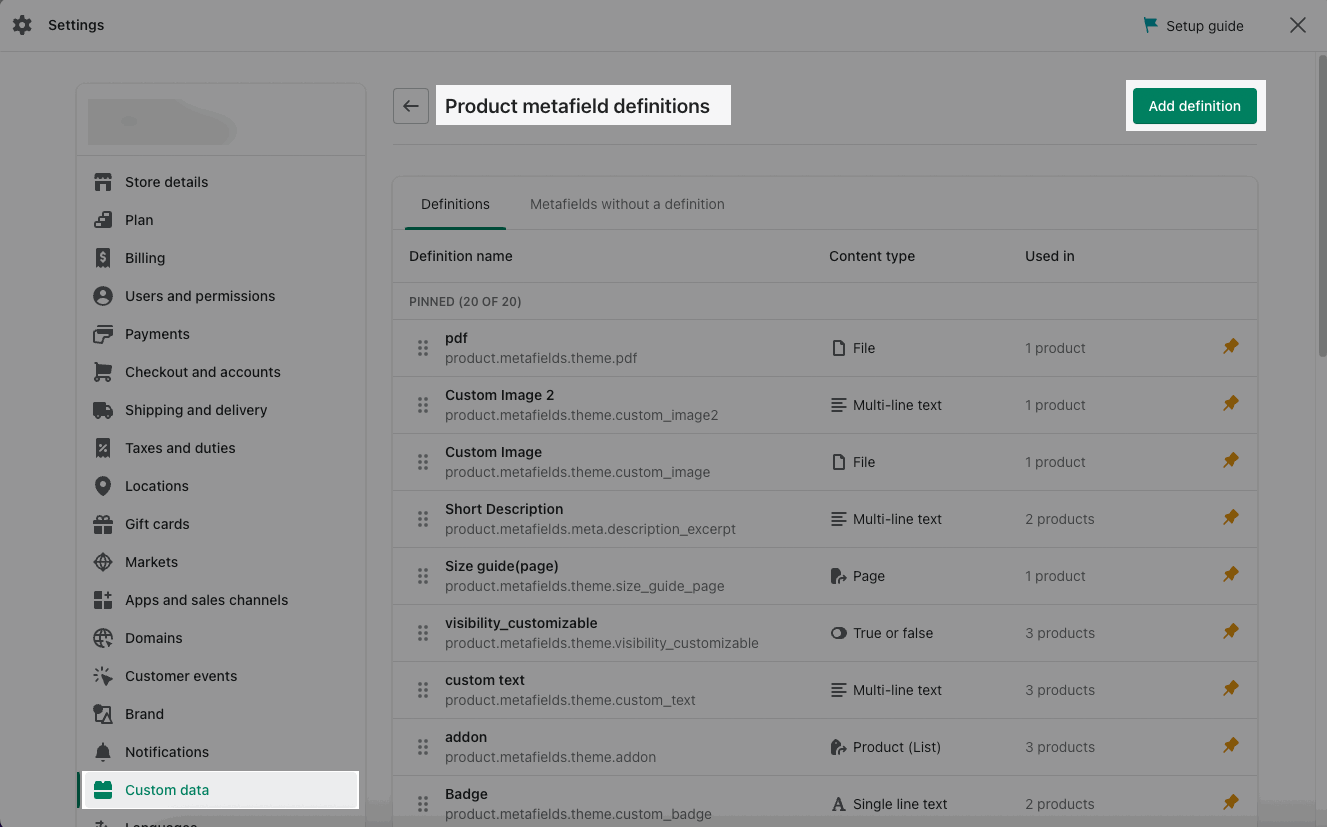Viewport: 1327px width, 827px height.
Task: Click drag handle of Badge row
Action: click(x=423, y=804)
